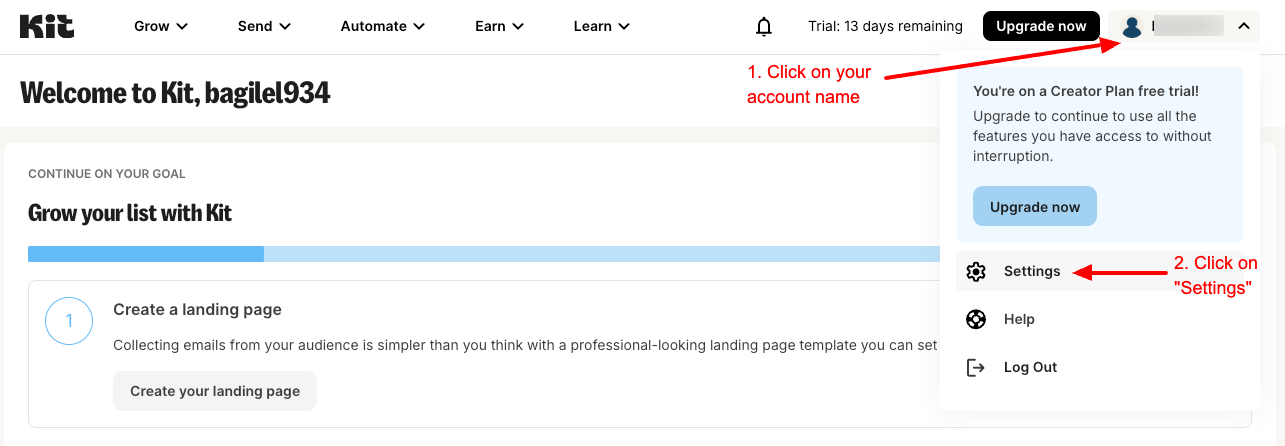Click the goal progress bar
Screen dimensions: 1285x446
pos(484,254)
